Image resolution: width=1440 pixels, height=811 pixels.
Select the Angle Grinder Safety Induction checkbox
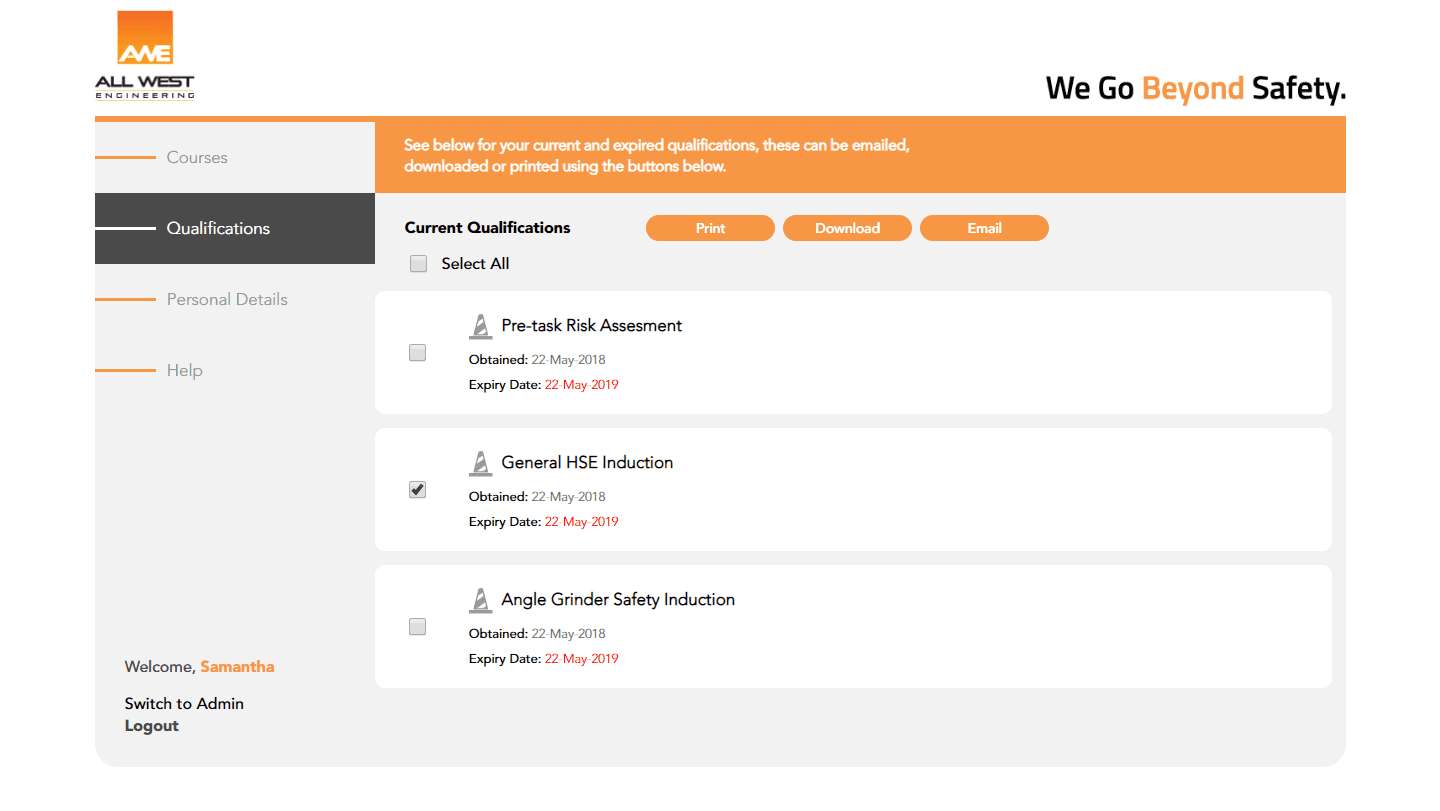pos(418,627)
